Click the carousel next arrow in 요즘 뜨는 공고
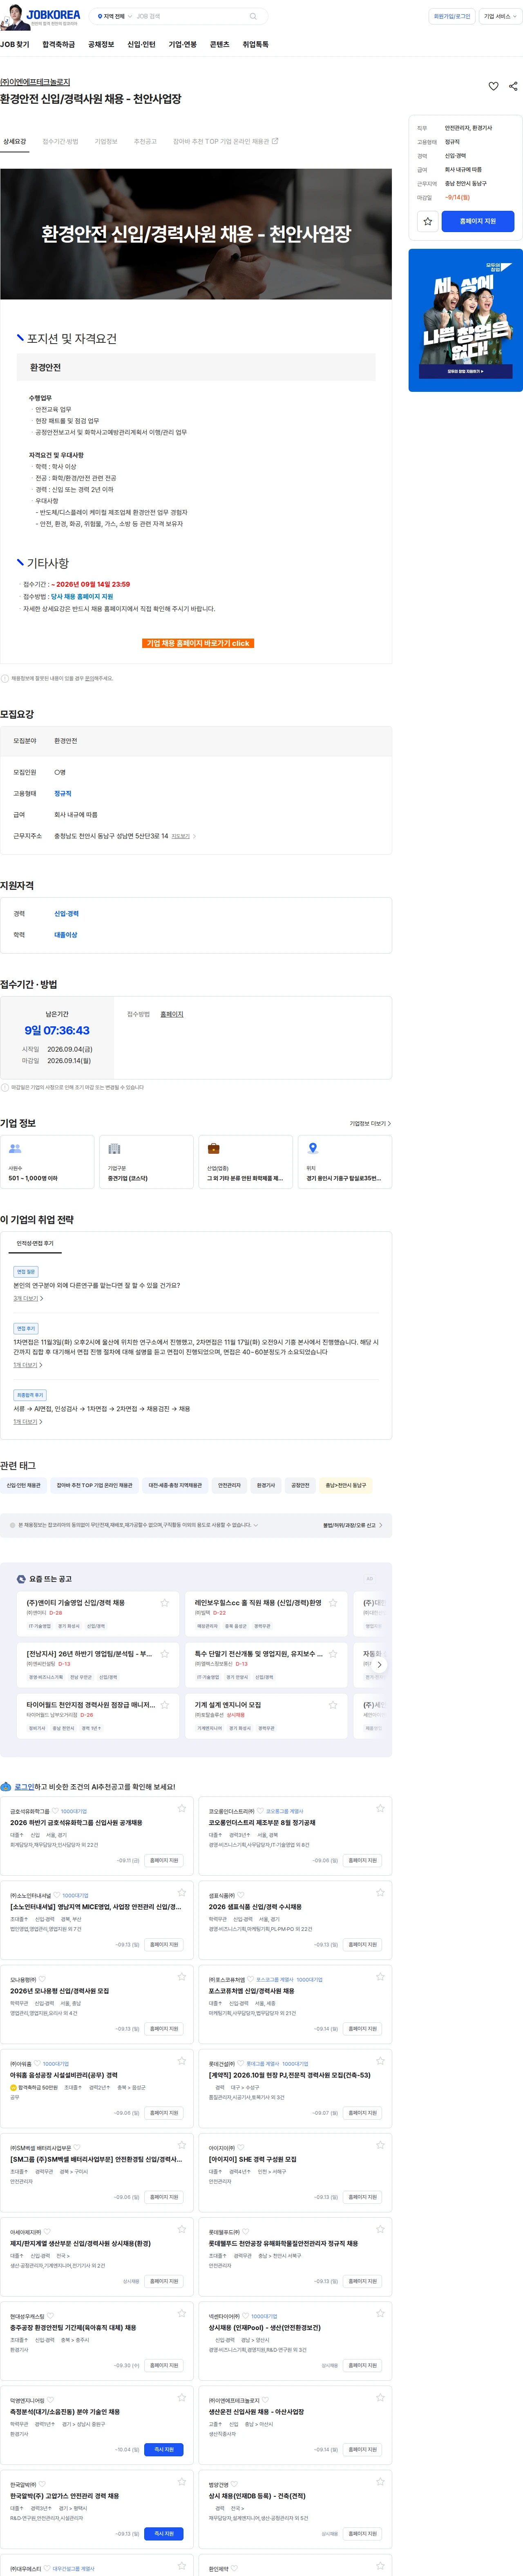523x2576 pixels. [x=379, y=1664]
